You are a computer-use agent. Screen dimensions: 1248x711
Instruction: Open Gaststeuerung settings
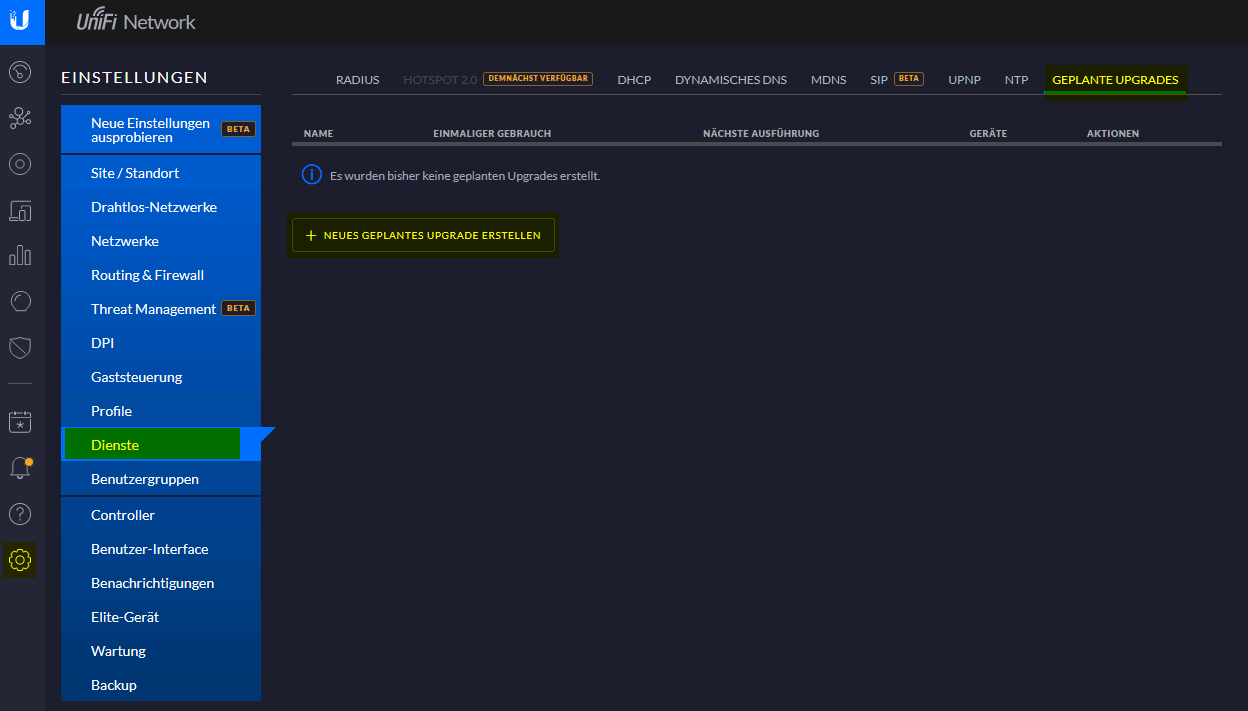point(161,377)
